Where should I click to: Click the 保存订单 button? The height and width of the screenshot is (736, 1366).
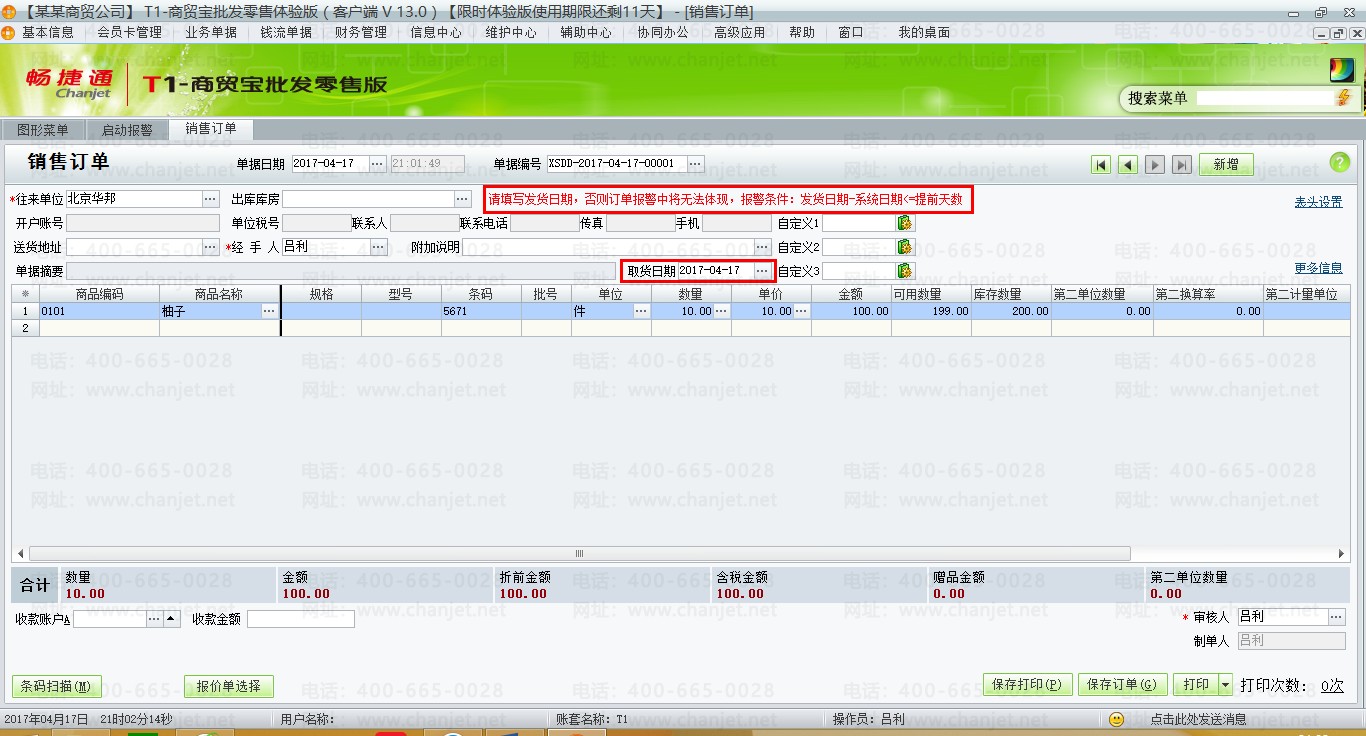(x=1120, y=685)
